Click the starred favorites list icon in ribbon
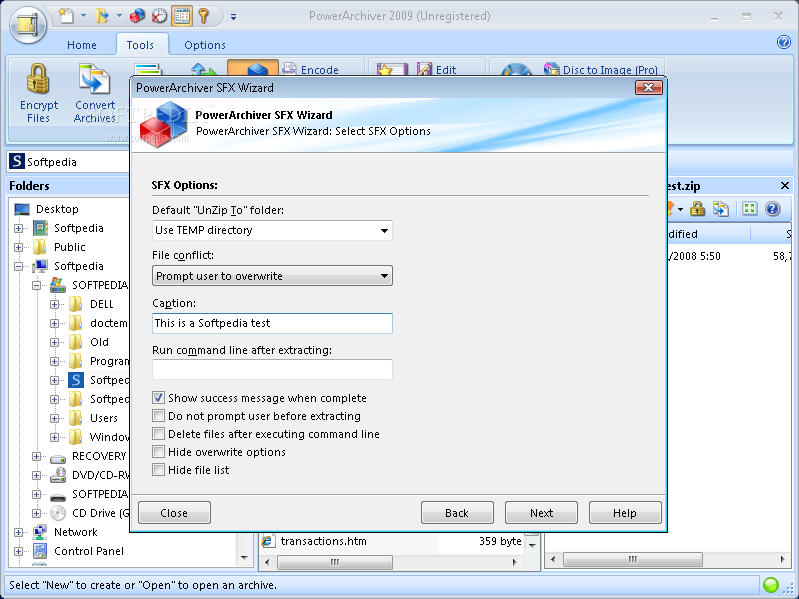799x599 pixels. [391, 70]
